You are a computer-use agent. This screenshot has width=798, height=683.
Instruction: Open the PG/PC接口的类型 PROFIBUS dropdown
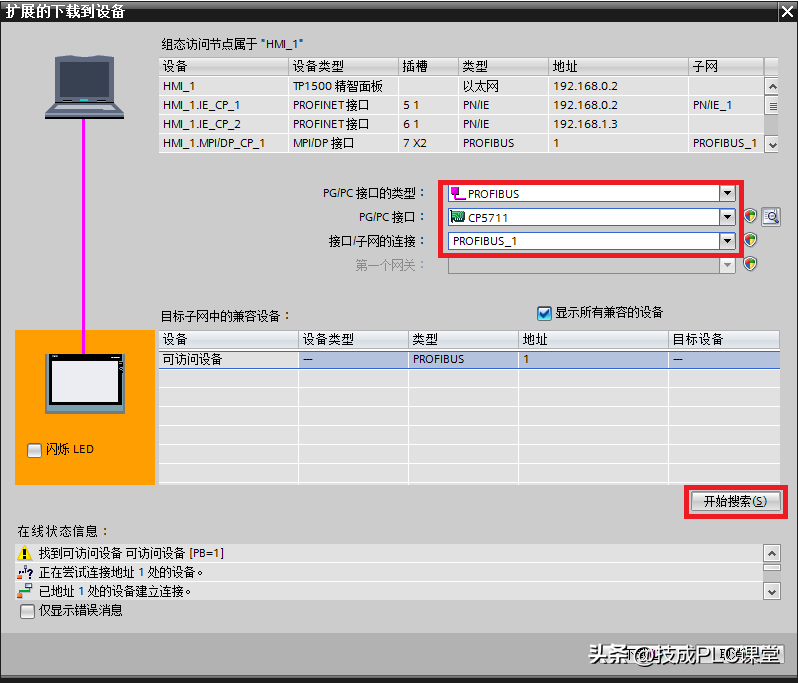point(727,194)
